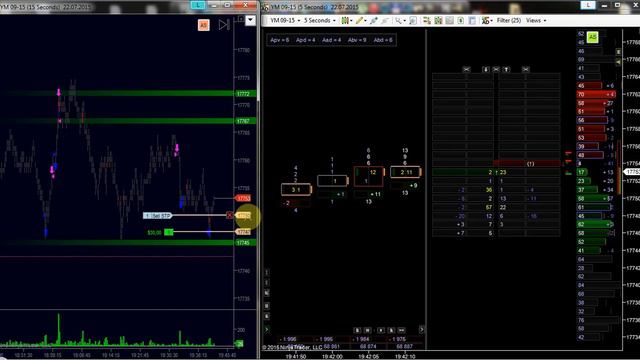Click the skip-to-end arrow icon in left chart

click(224, 25)
